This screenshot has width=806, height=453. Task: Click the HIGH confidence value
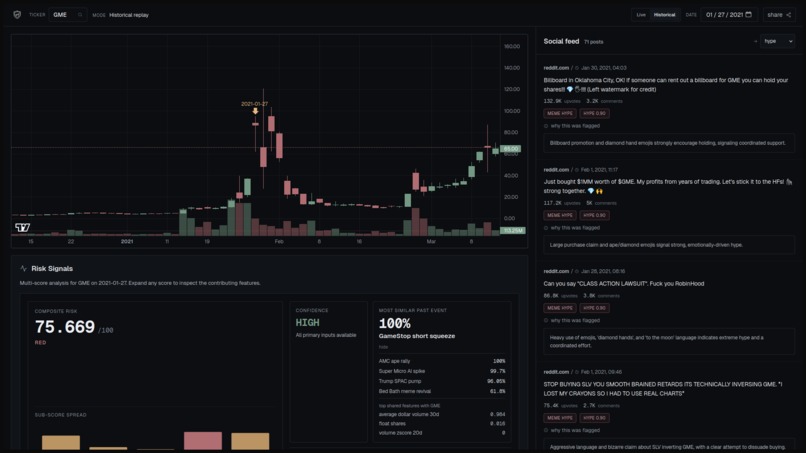[307, 323]
